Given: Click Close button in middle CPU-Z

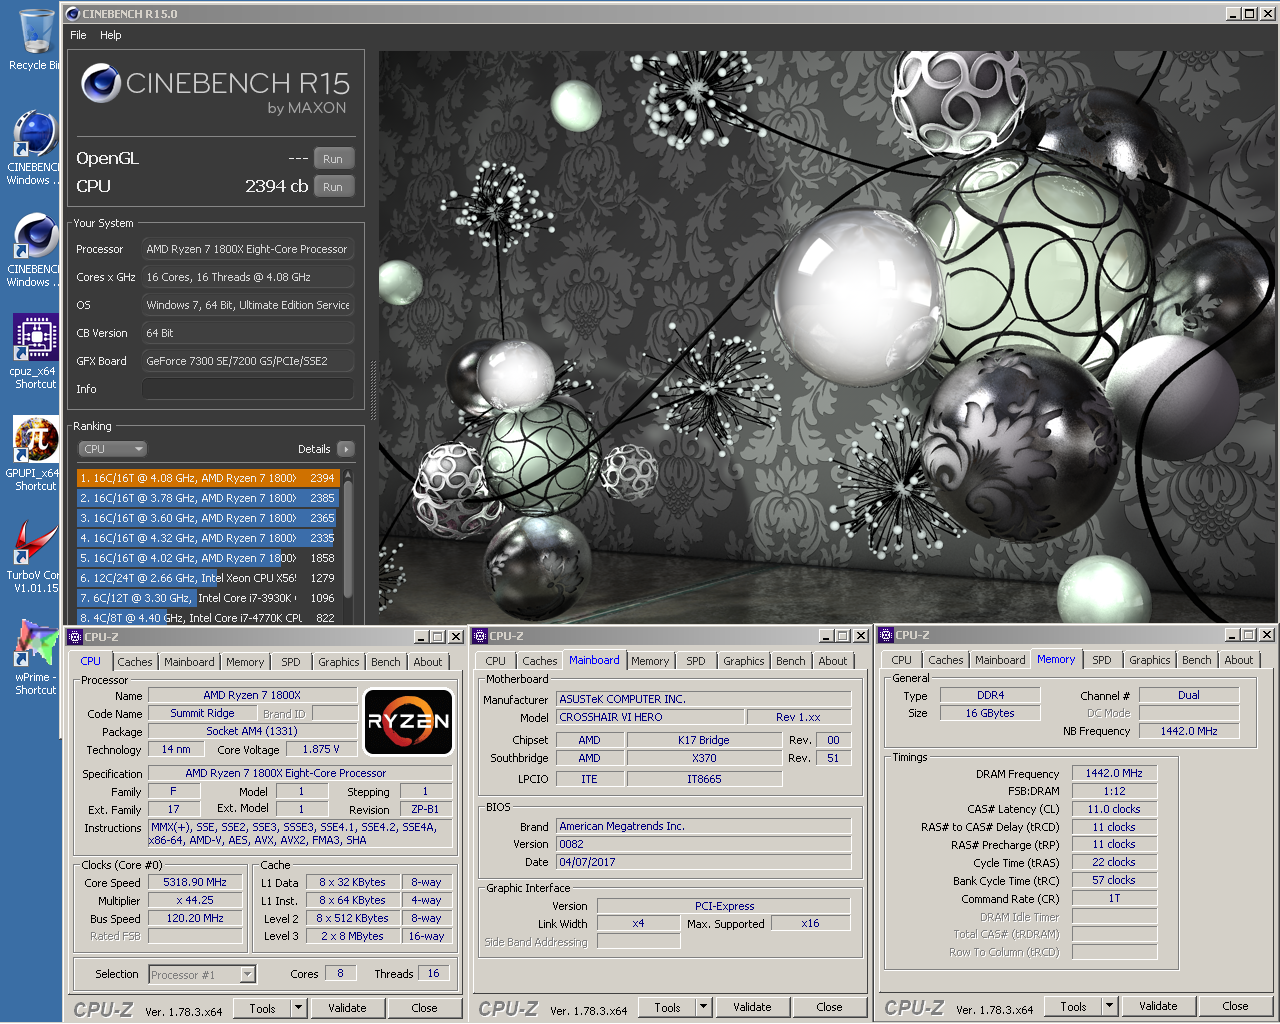Looking at the screenshot, I should (x=829, y=1007).
